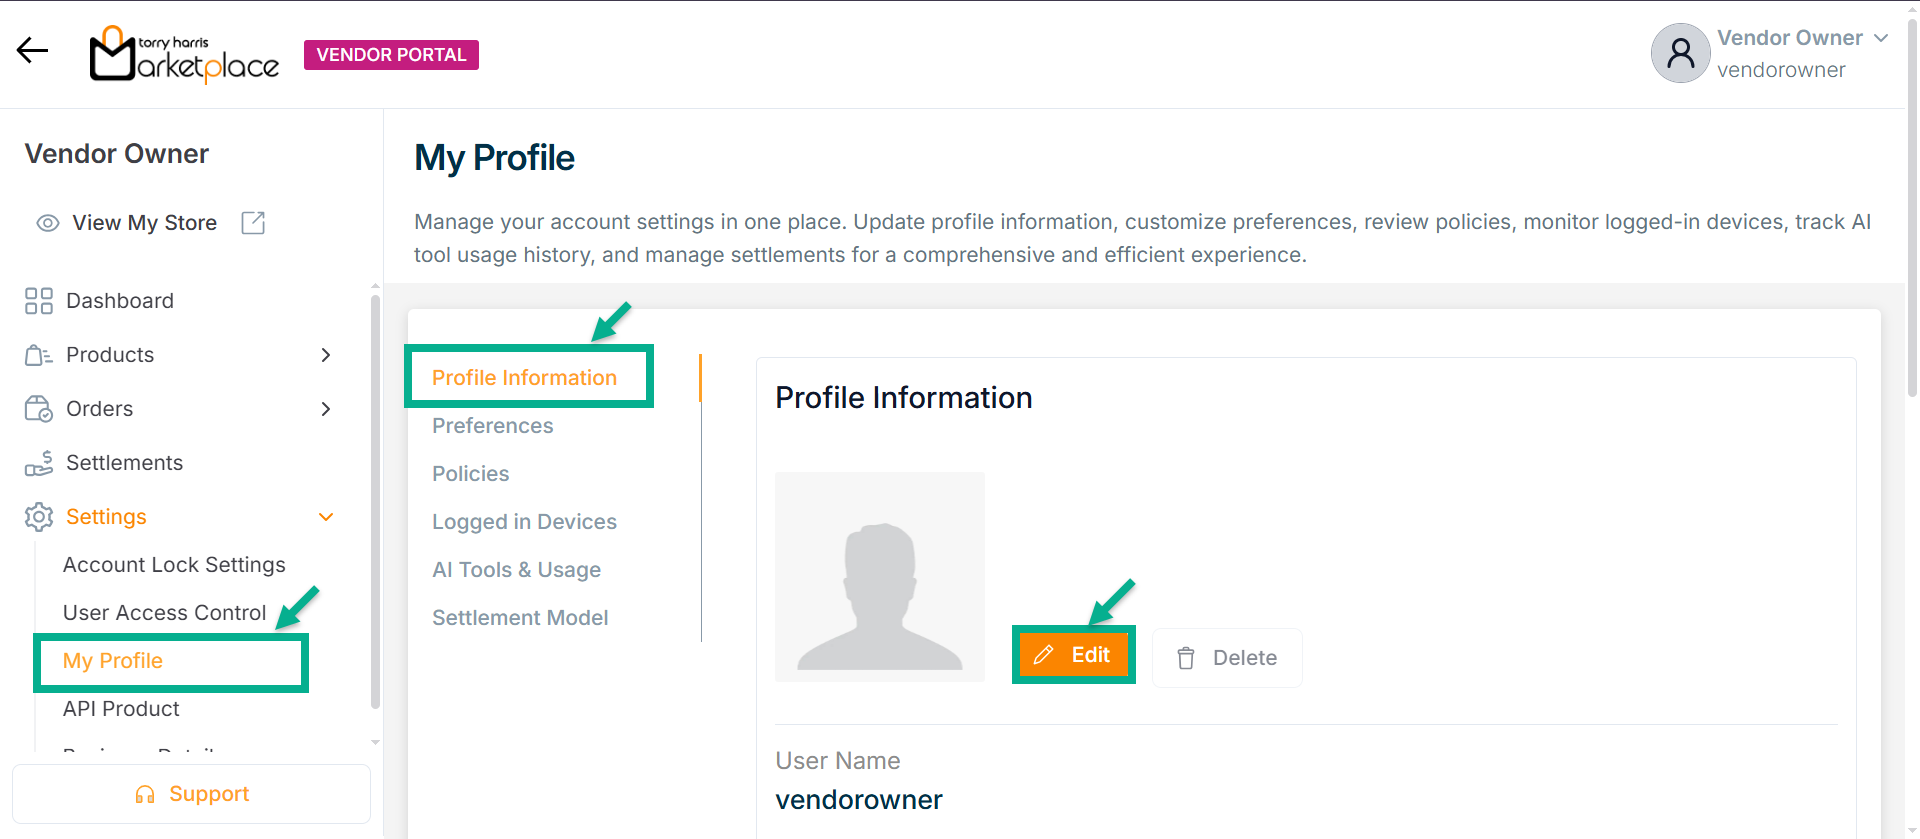Expand the Products submenu chevron

(326, 355)
